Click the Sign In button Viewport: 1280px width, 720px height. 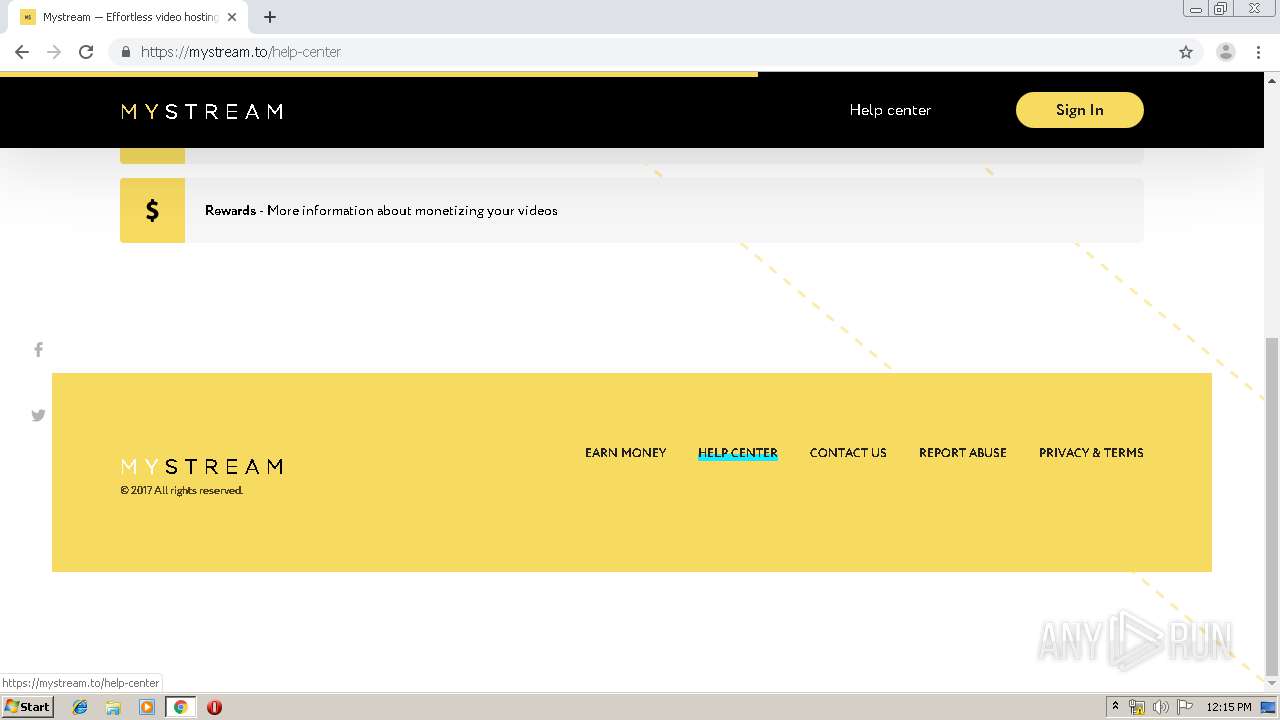1079,110
